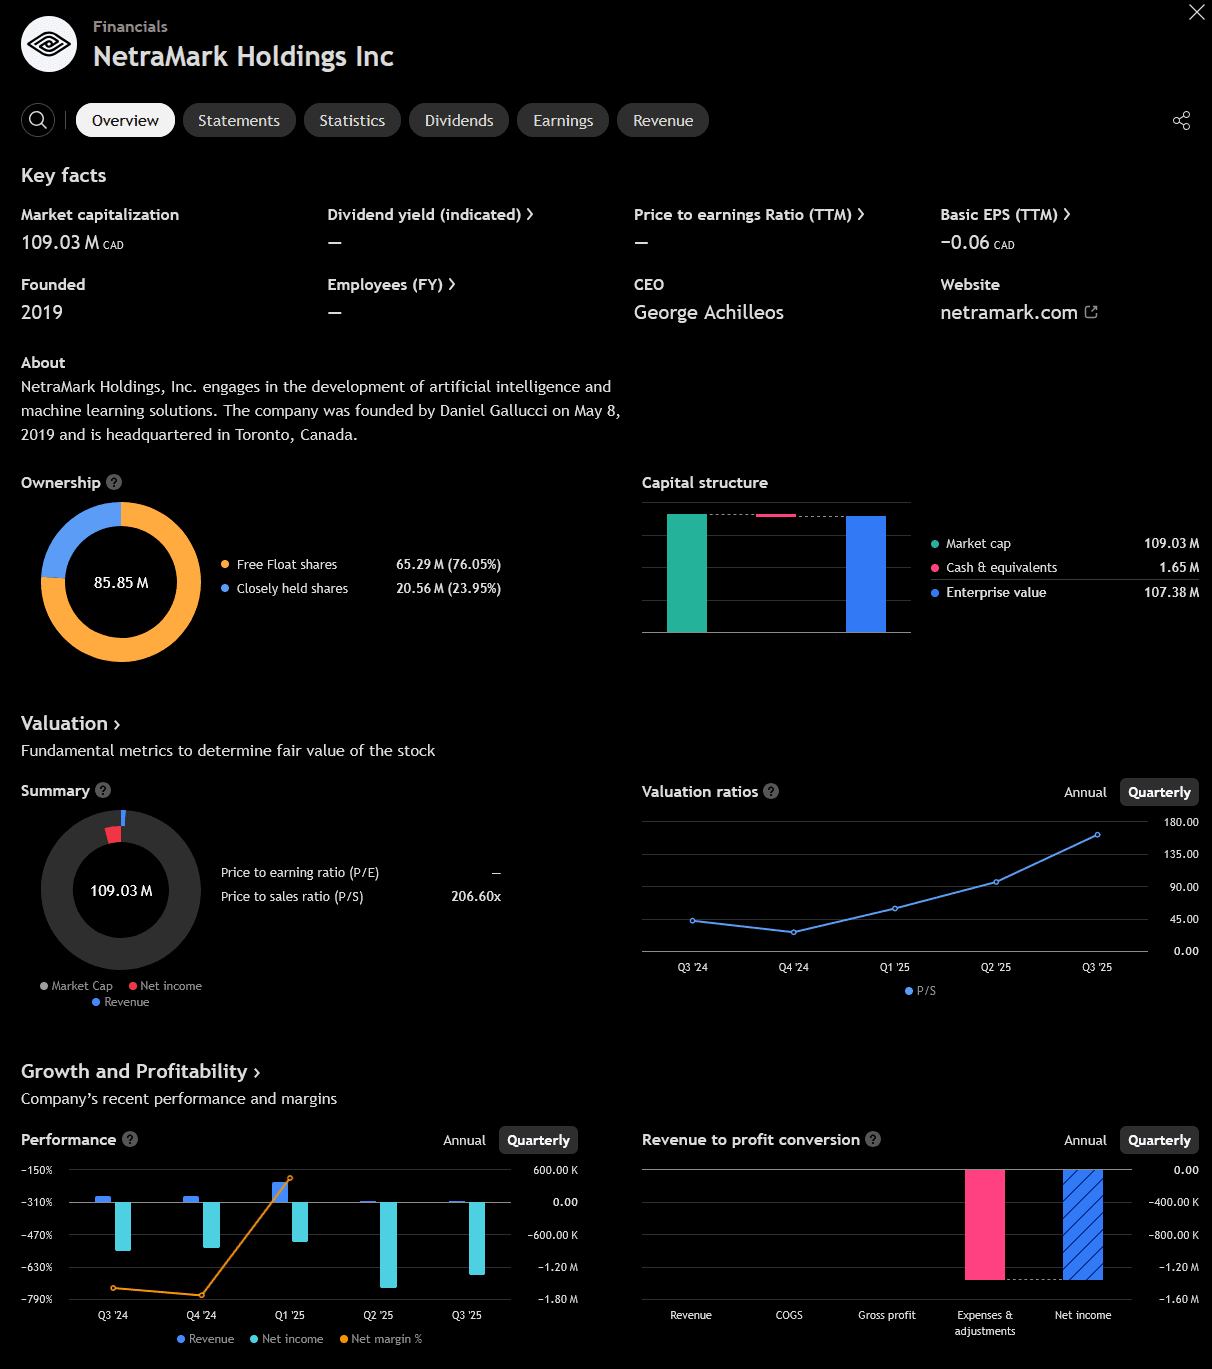Click the Market cap legend dot in Capital structure
This screenshot has width=1212, height=1369.
coord(935,544)
